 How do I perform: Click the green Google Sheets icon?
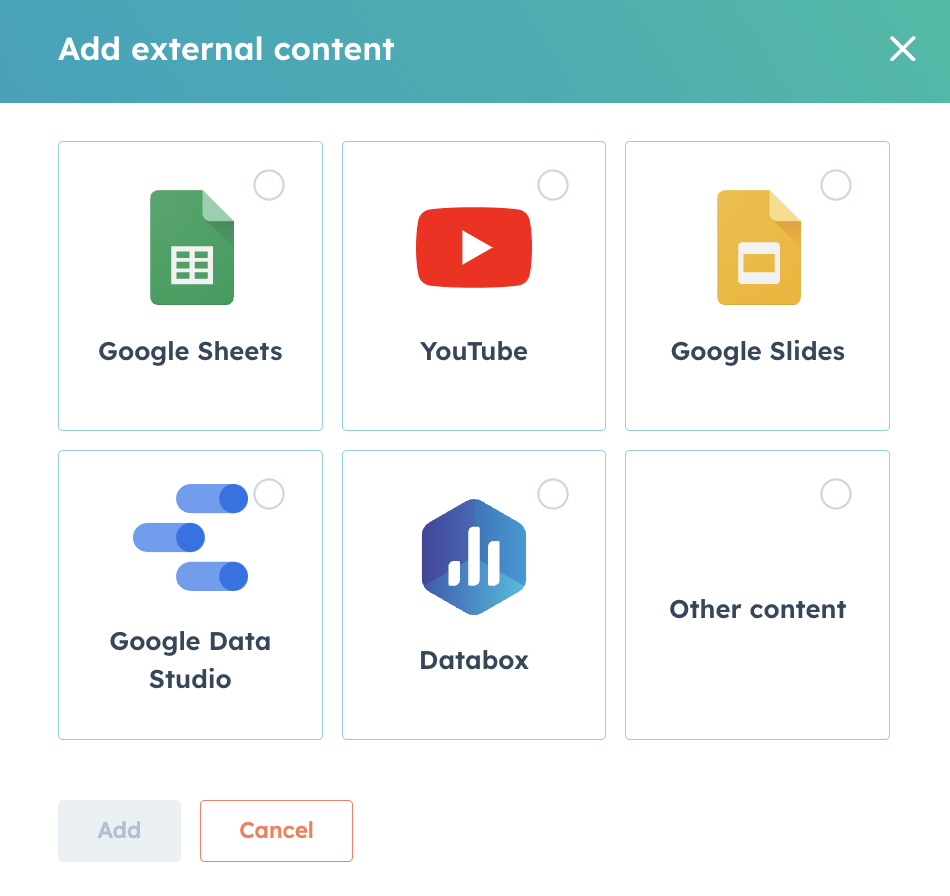click(x=192, y=247)
